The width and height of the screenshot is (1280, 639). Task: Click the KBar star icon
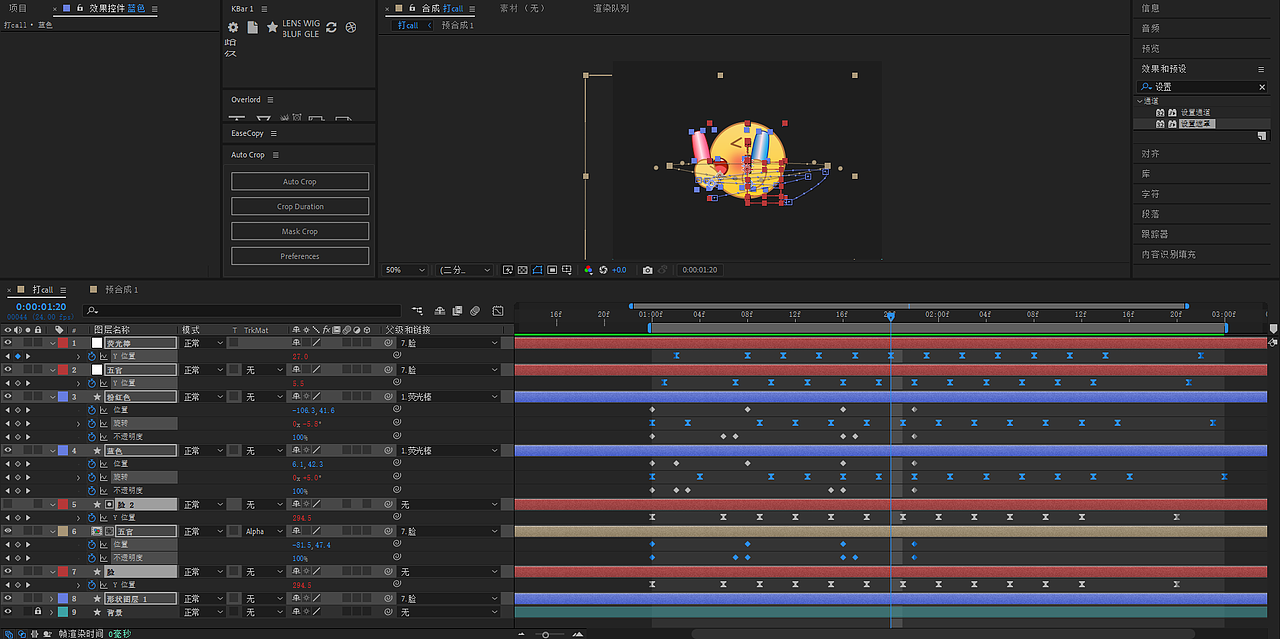(272, 28)
